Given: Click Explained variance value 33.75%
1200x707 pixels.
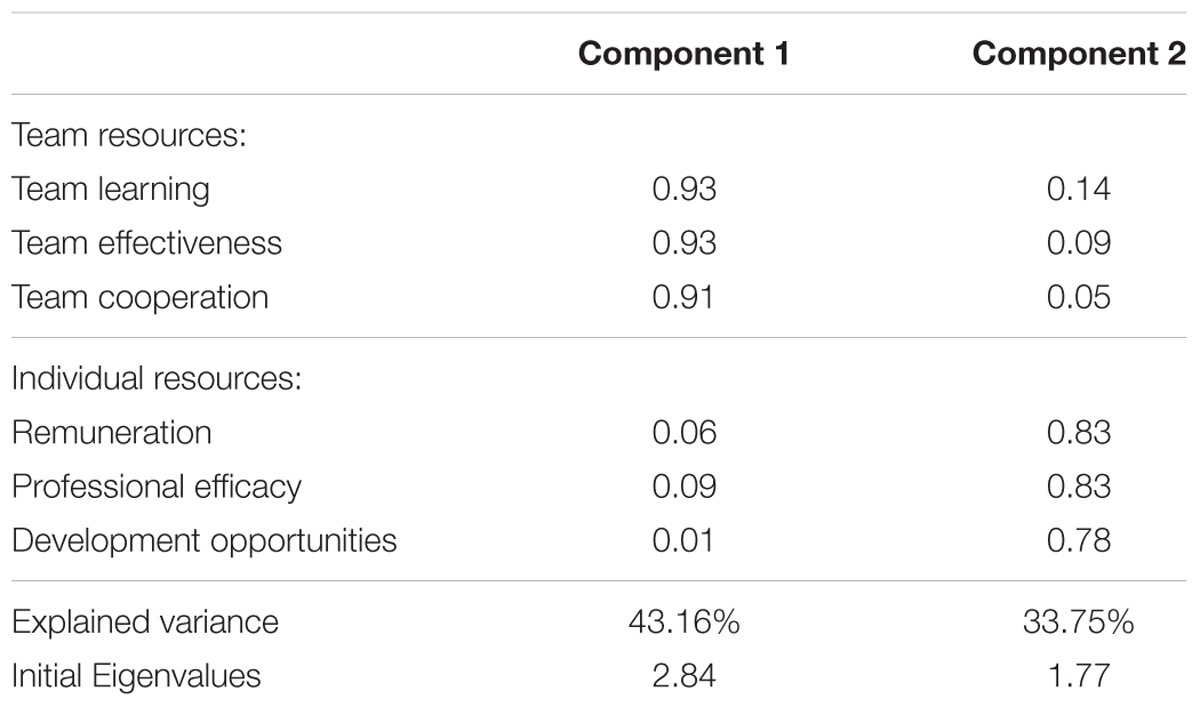Looking at the screenshot, I should pos(1079,623).
